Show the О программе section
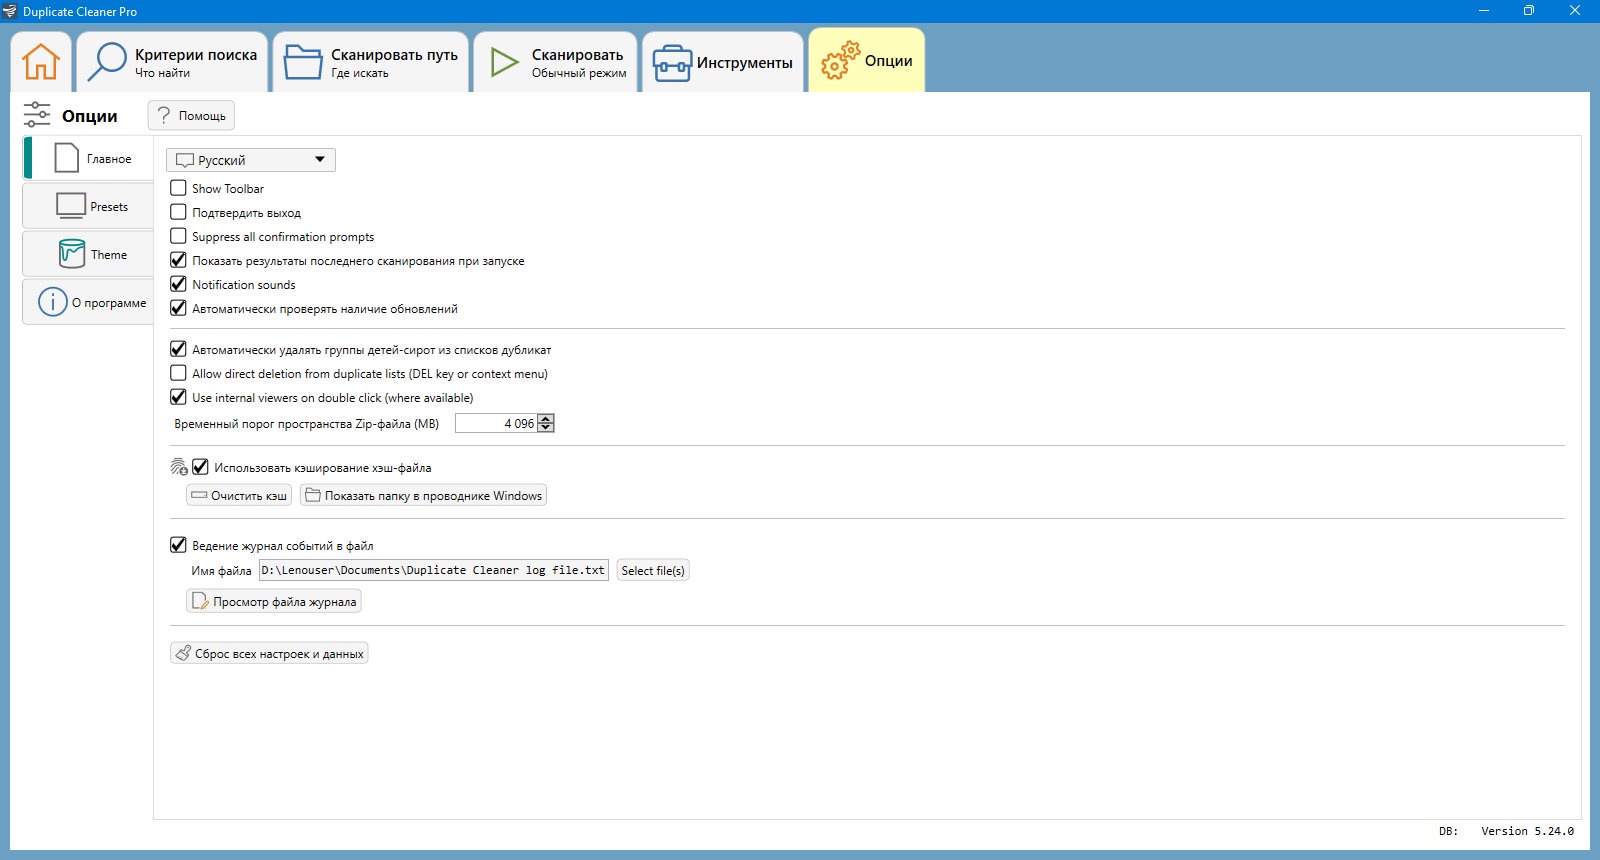The image size is (1600, 860). (88, 302)
